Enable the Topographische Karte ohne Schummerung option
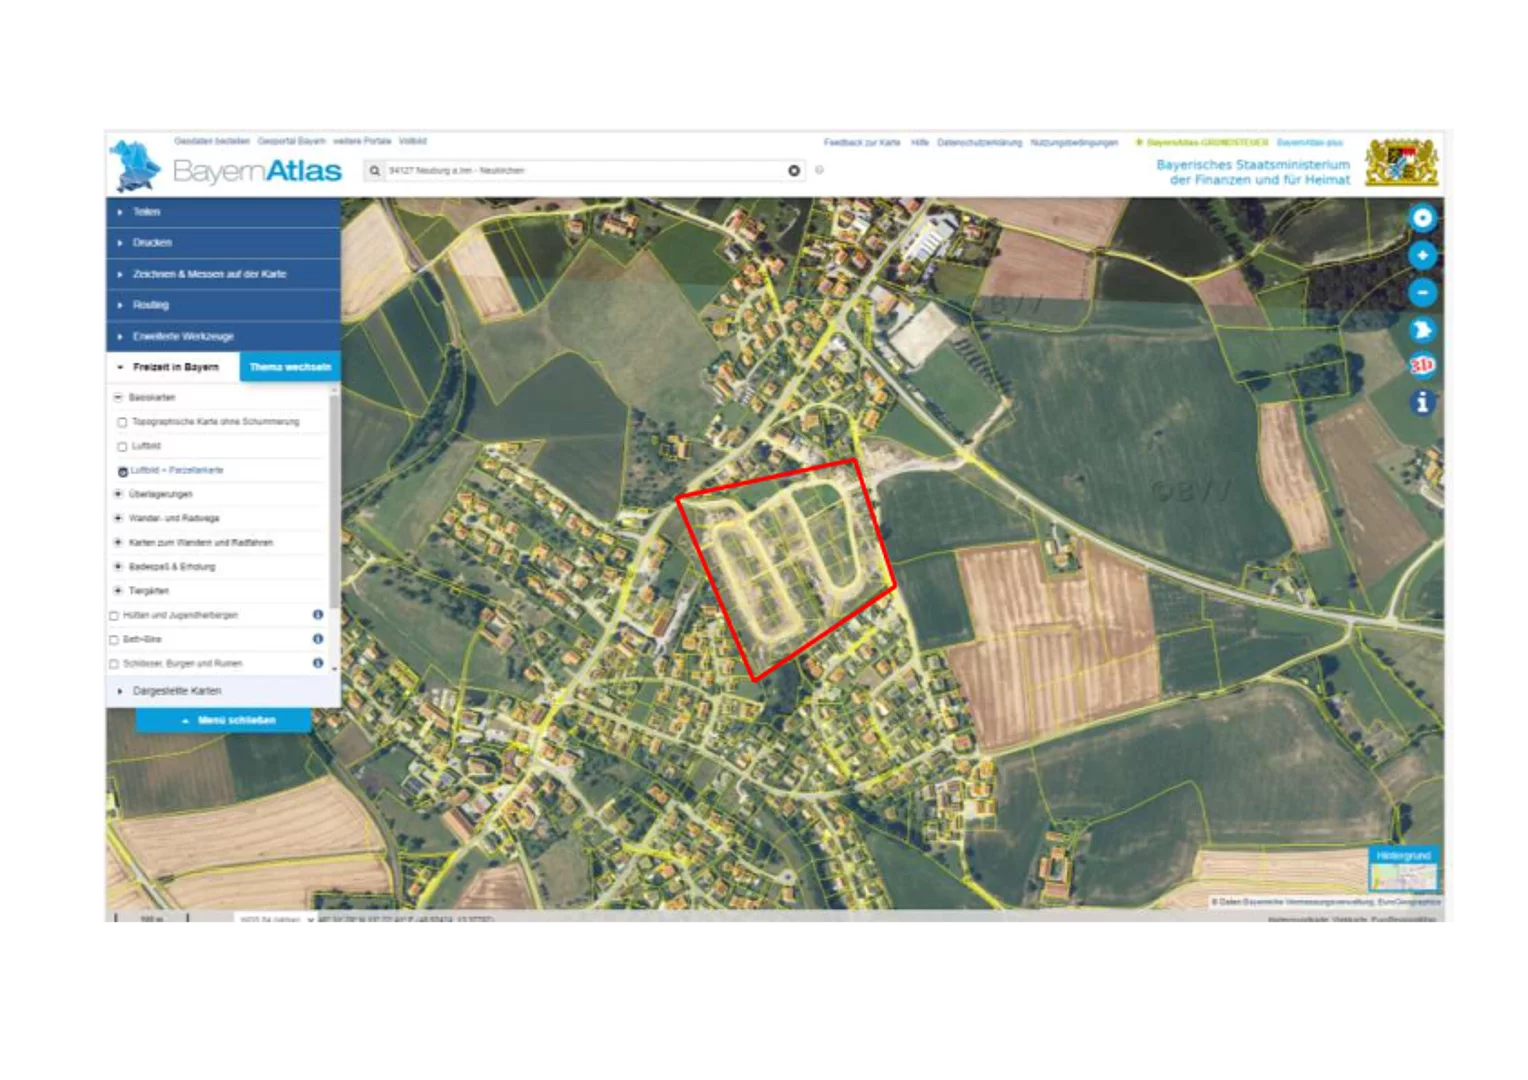 click(122, 422)
